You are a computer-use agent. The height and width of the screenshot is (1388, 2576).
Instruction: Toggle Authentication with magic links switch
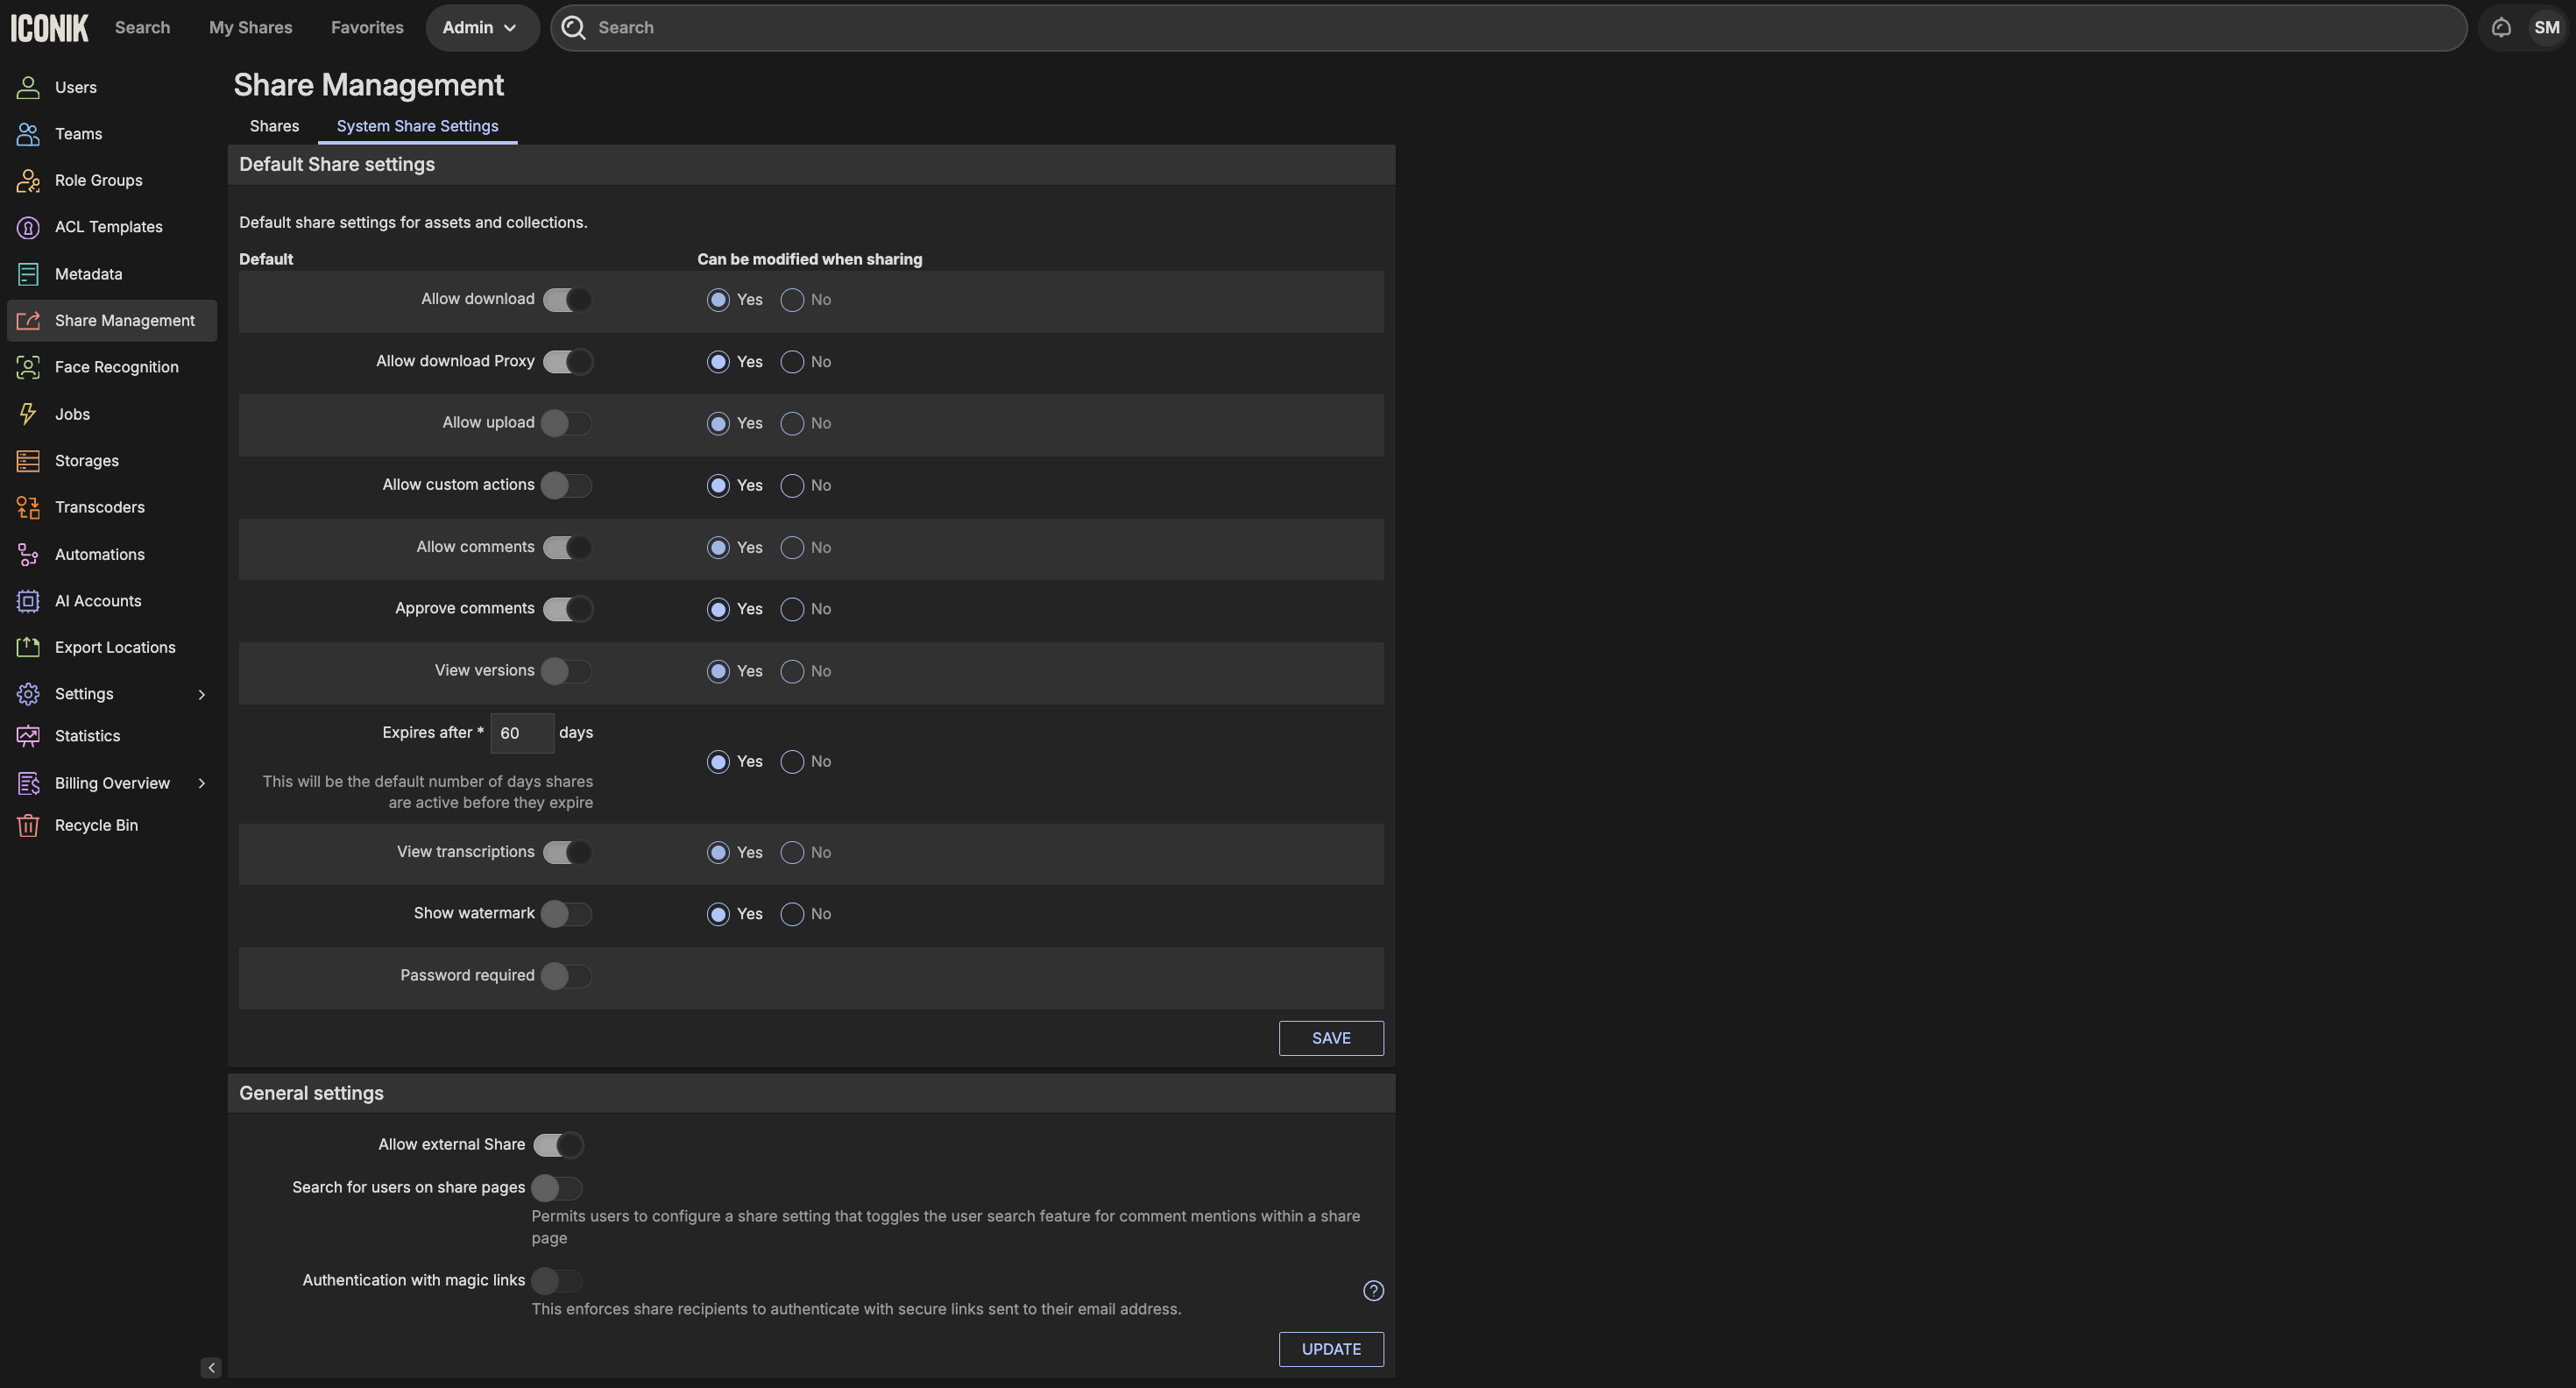coord(556,1281)
